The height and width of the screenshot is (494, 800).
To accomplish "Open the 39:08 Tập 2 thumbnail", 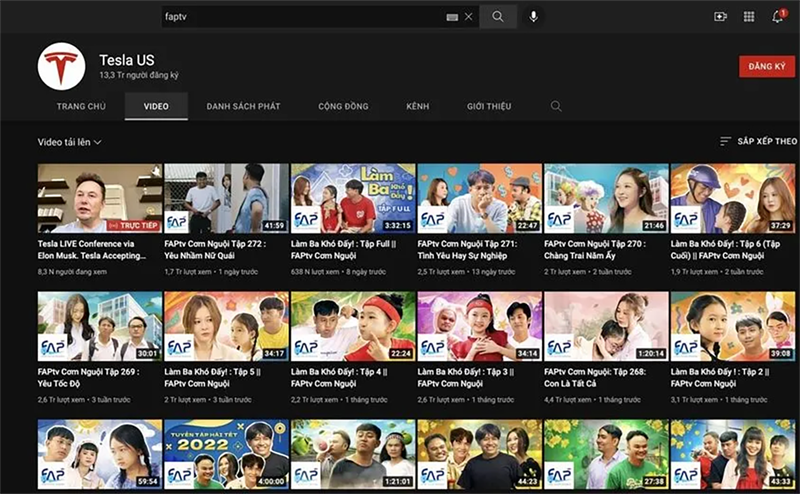I will pos(733,326).
